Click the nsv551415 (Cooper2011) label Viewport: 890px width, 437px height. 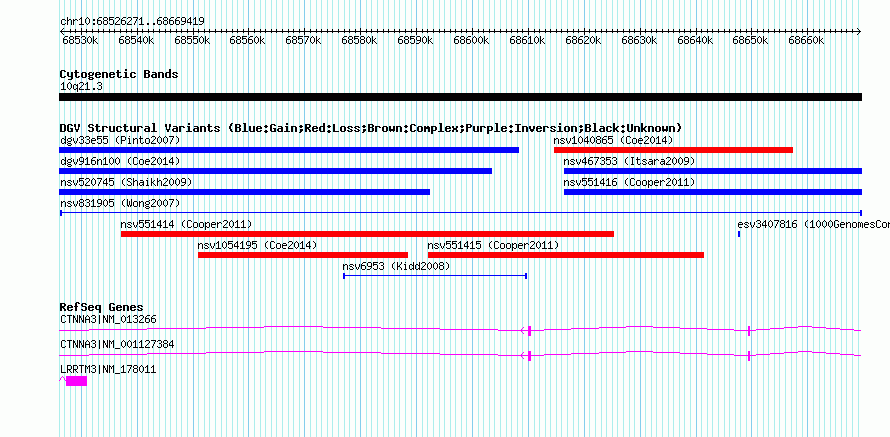tap(493, 245)
